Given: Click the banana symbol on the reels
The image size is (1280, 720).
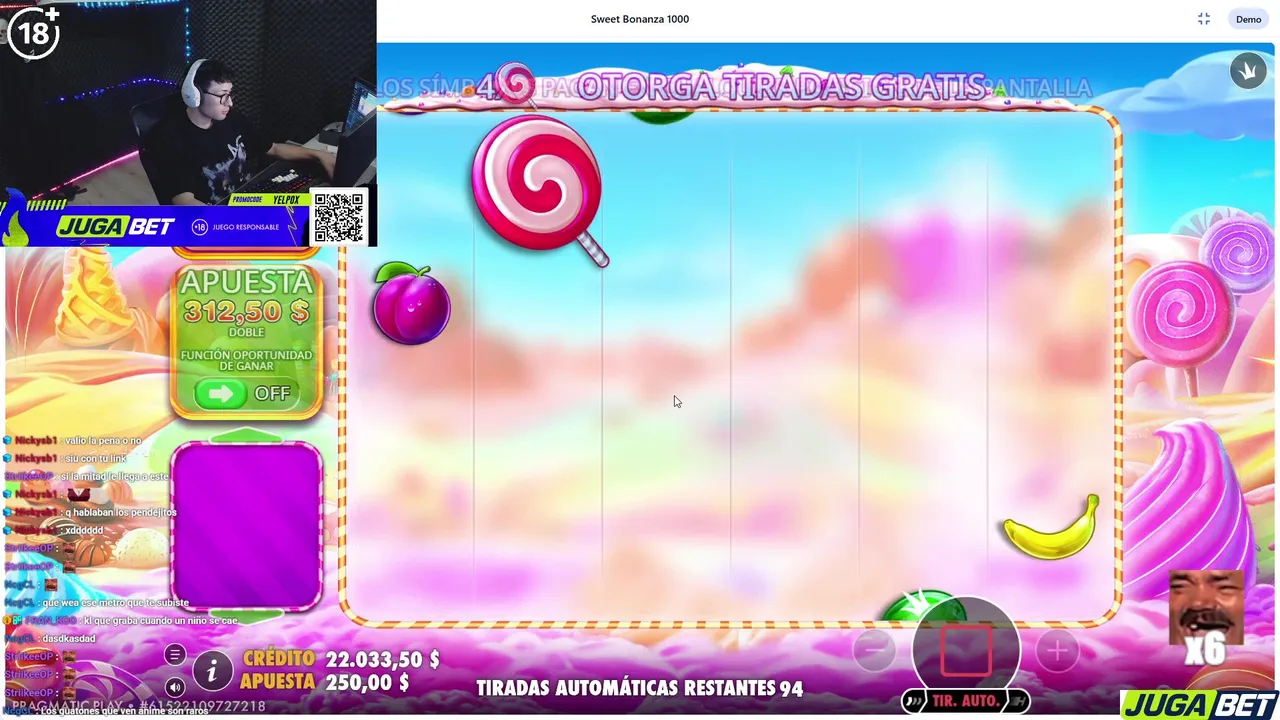Looking at the screenshot, I should [x=1051, y=527].
